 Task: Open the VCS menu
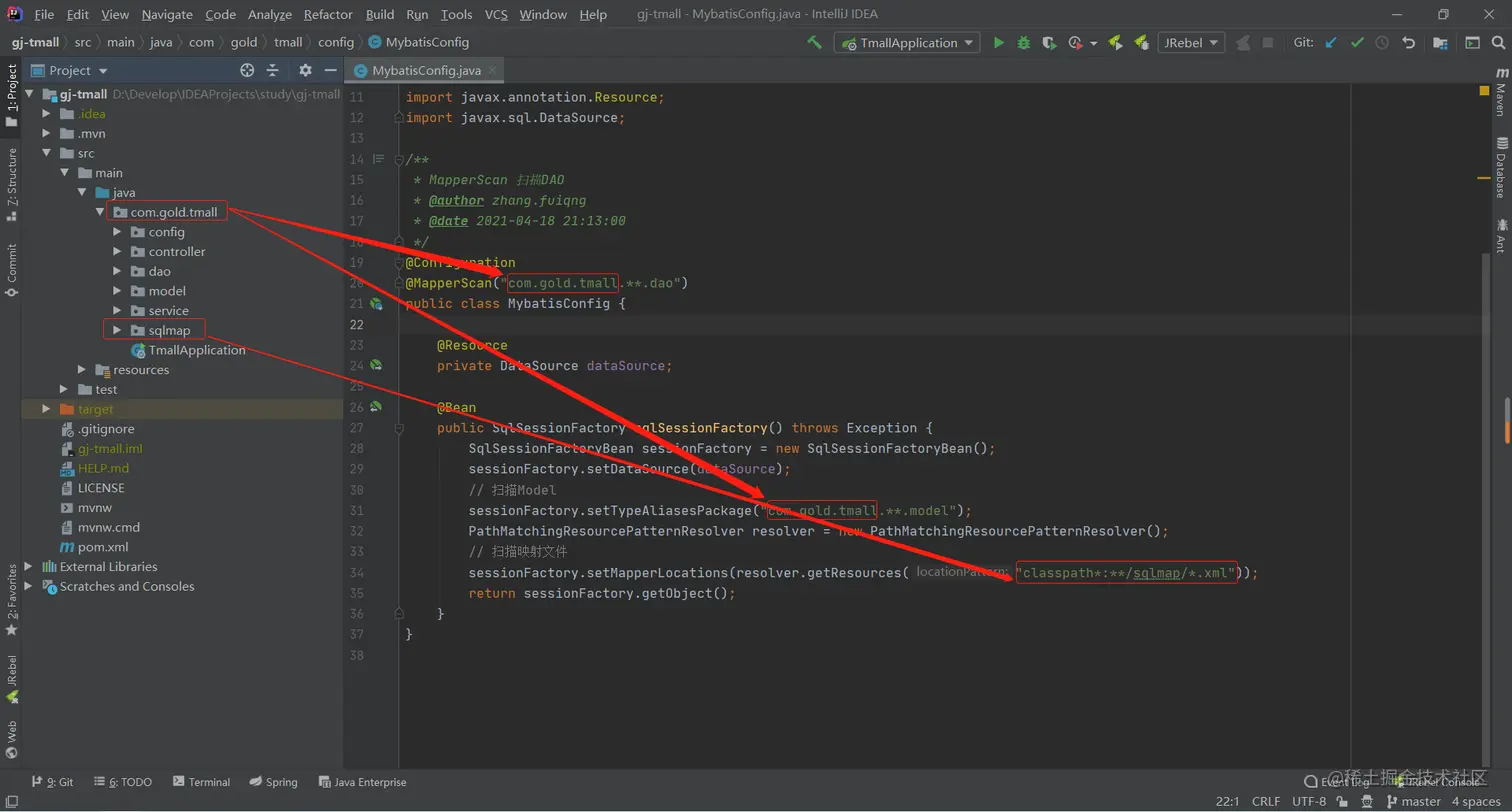[x=497, y=15]
